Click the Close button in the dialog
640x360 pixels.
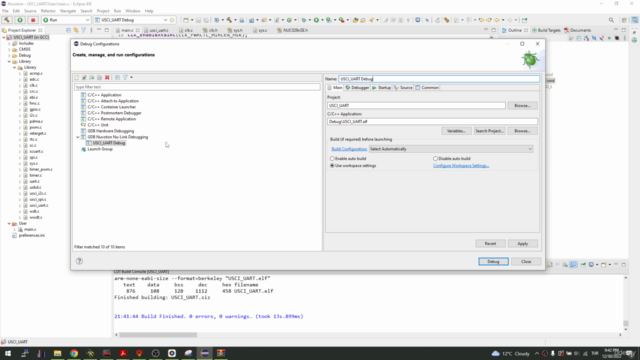(526, 262)
